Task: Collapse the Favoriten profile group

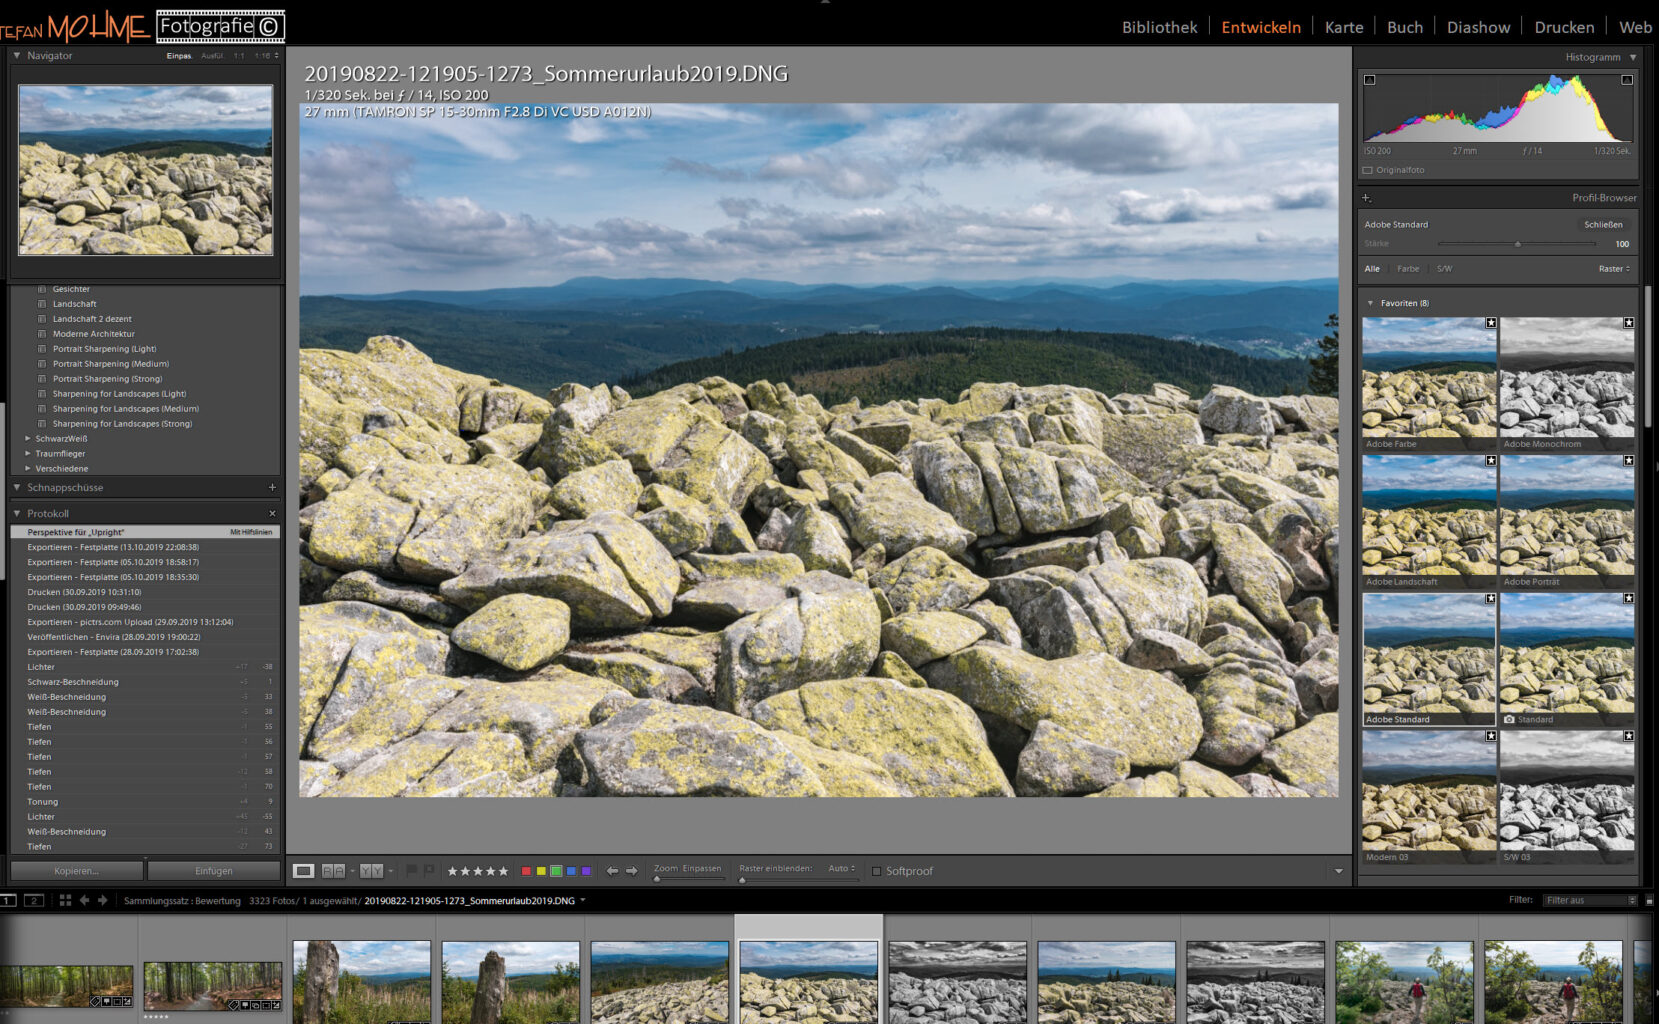Action: pyautogui.click(x=1370, y=303)
